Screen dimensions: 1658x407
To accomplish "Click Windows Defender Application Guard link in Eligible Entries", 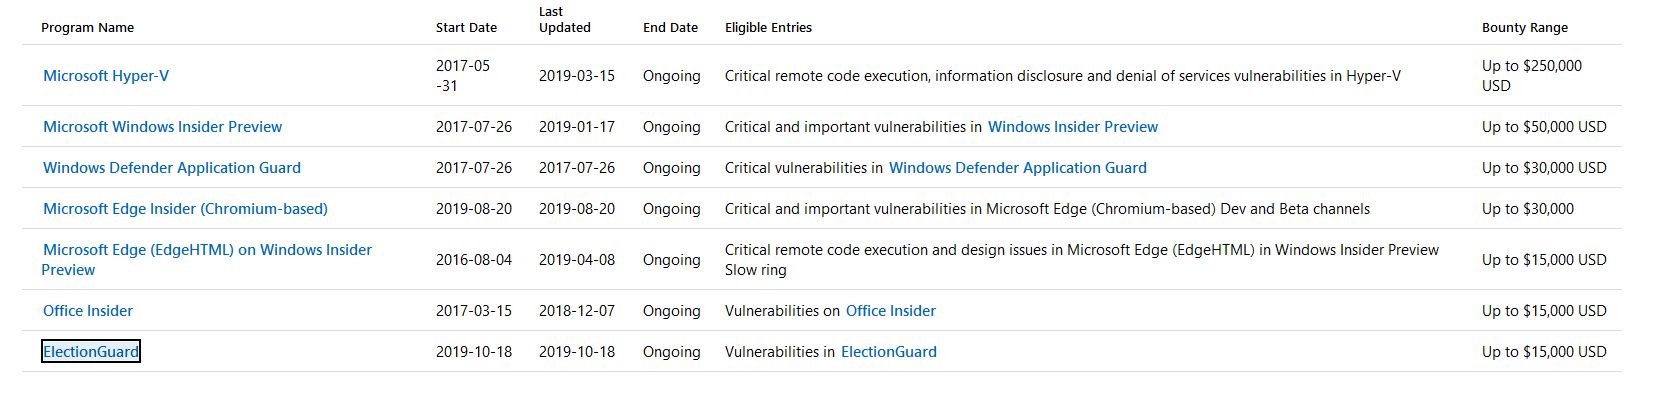I will click(x=1017, y=168).
